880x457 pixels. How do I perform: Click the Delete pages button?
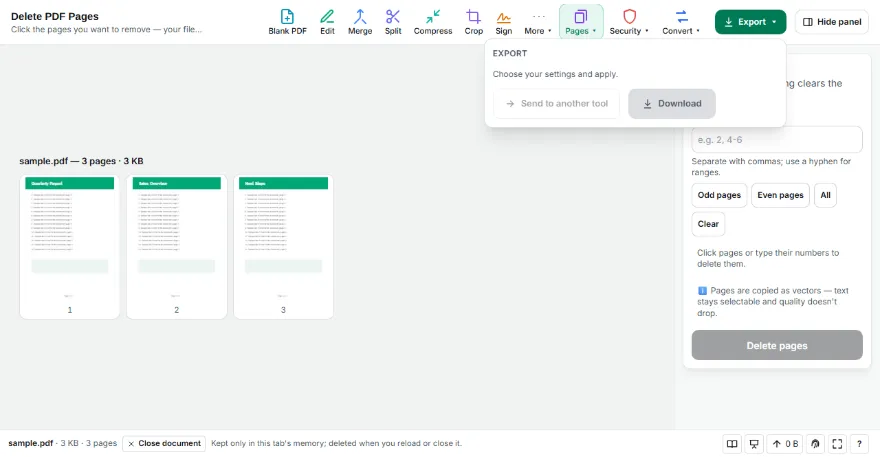tap(777, 345)
